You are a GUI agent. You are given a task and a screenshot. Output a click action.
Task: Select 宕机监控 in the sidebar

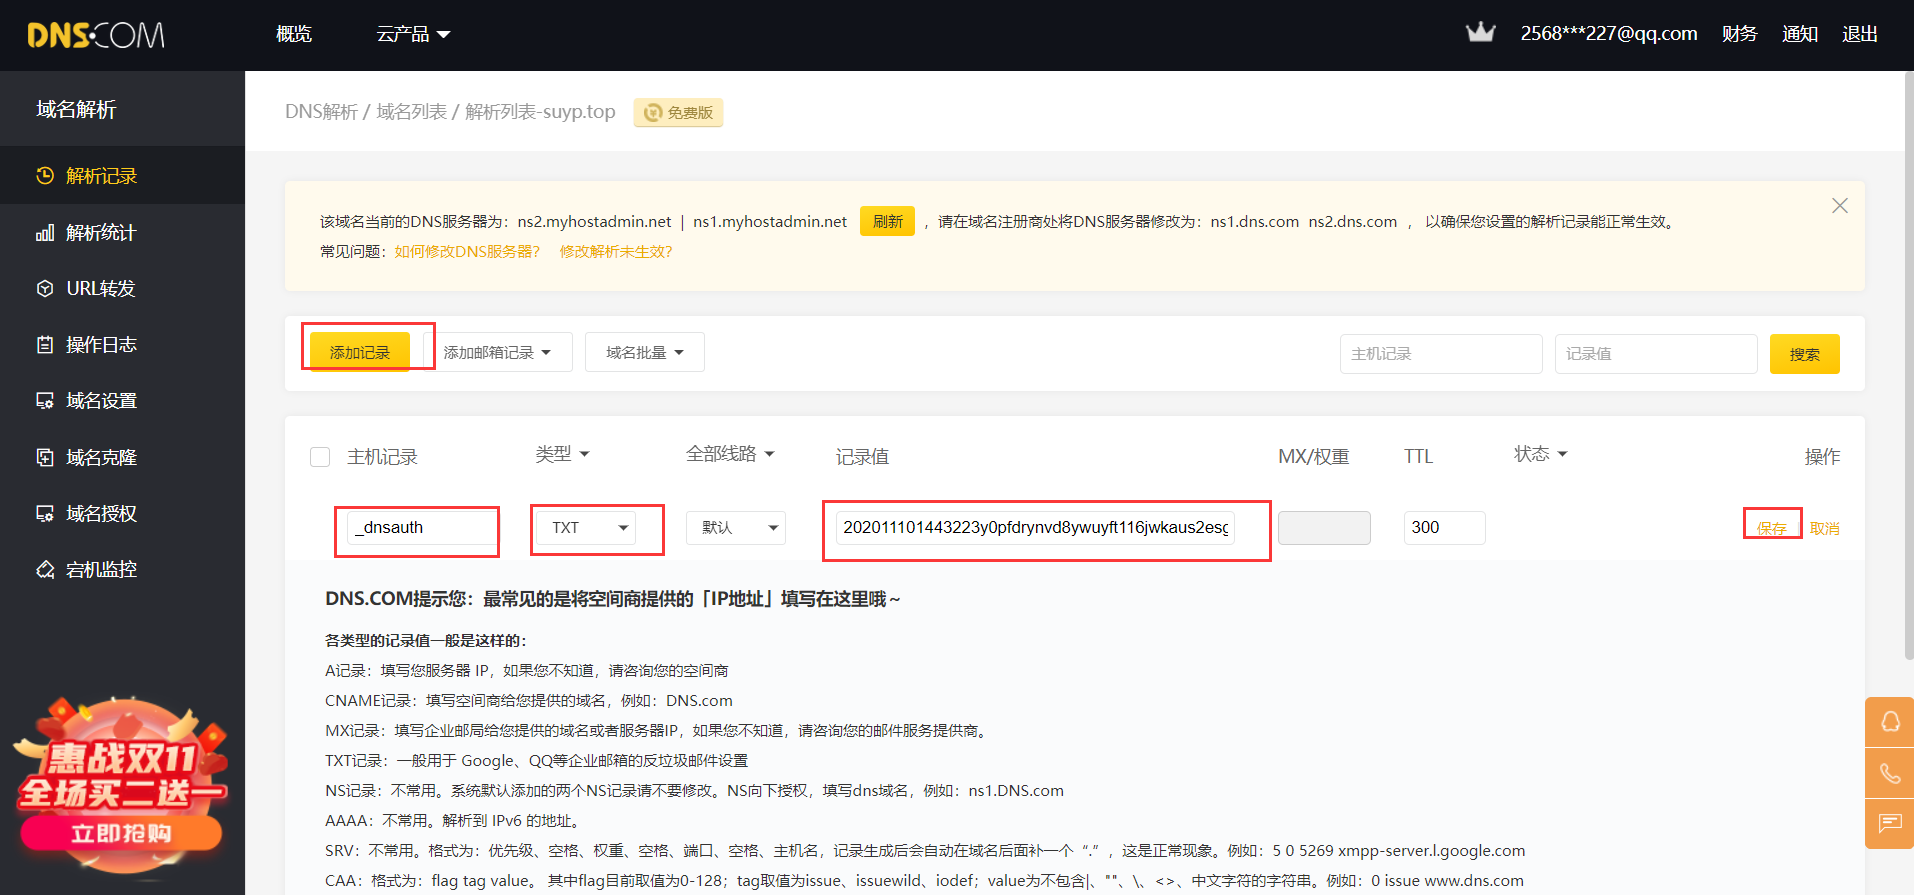[x=122, y=570]
